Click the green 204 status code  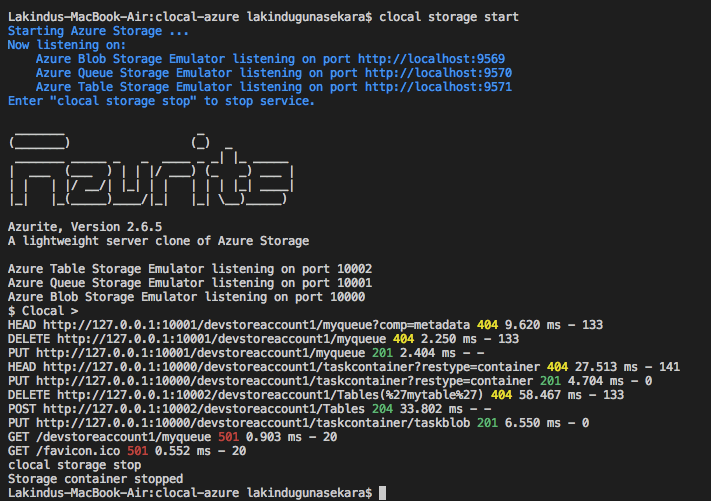coord(383,410)
